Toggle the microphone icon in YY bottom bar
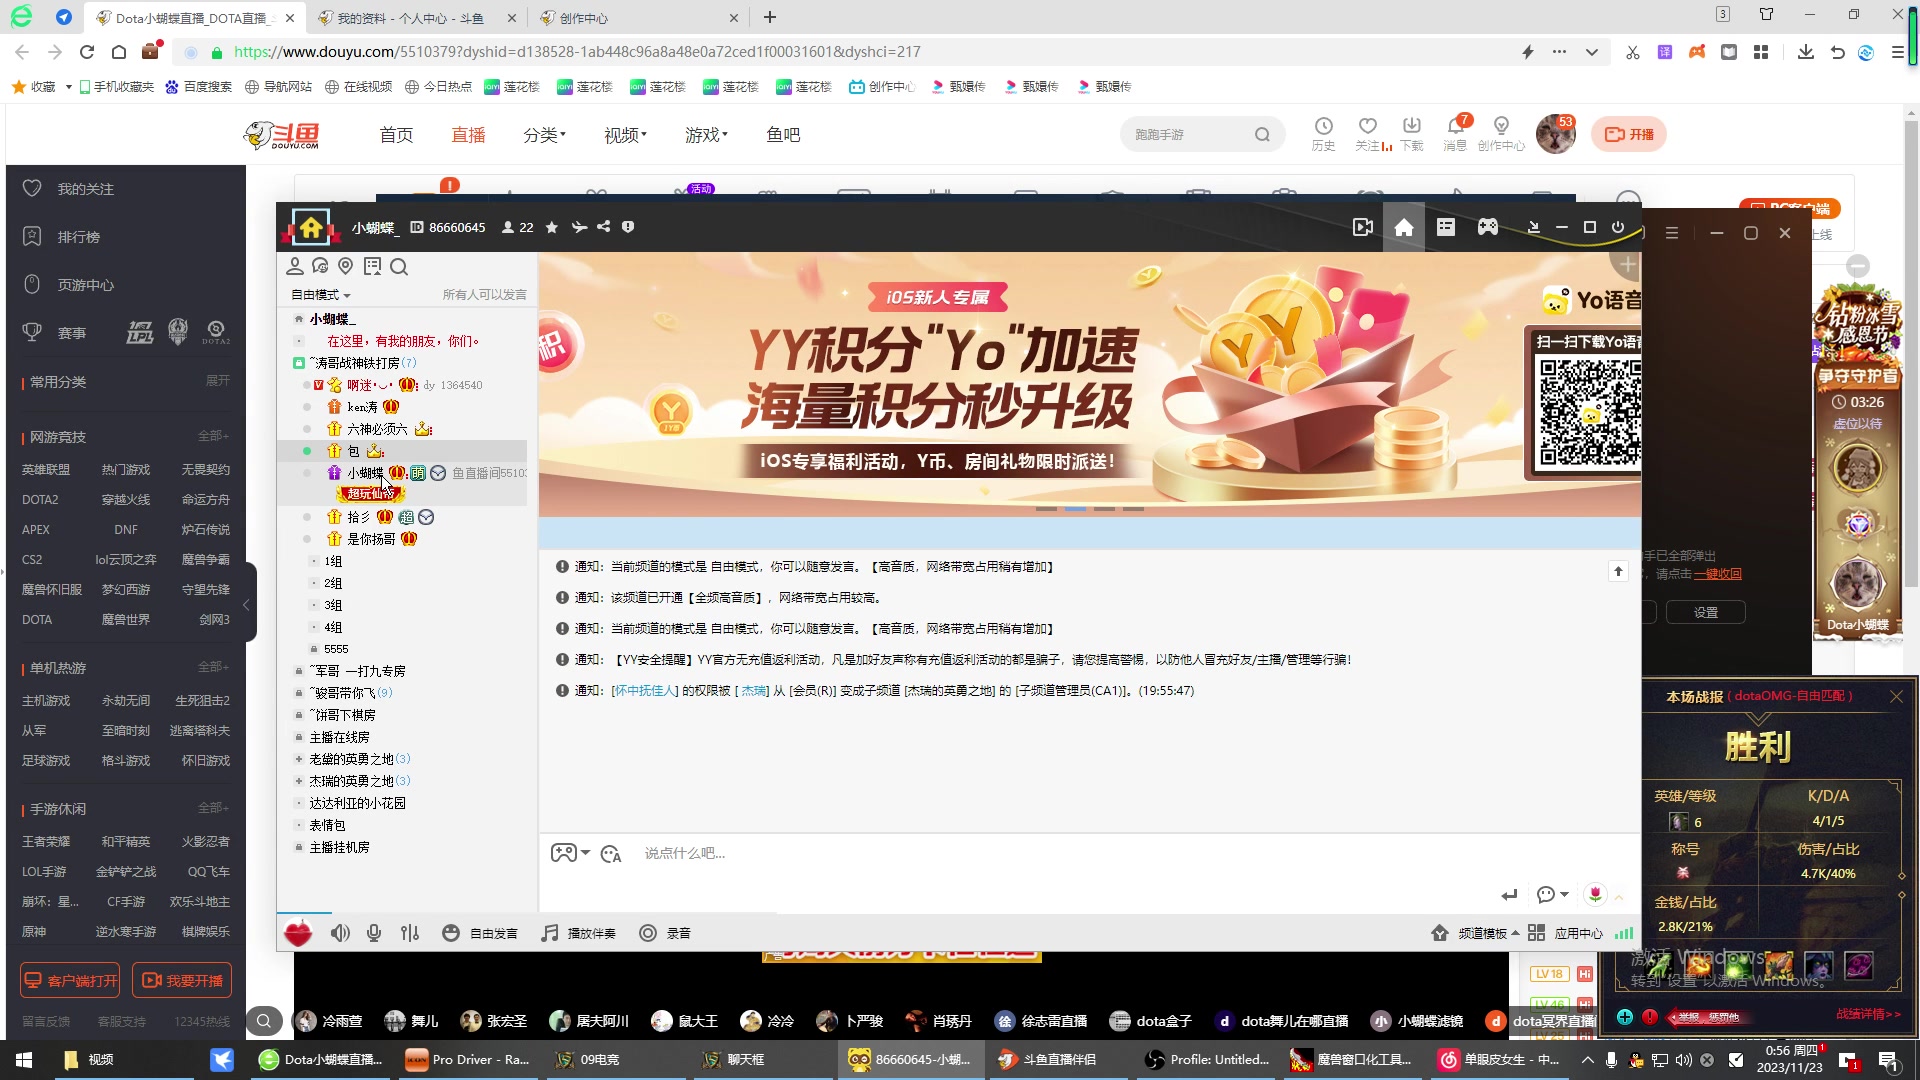Screen dimensions: 1920x1080 tap(374, 933)
